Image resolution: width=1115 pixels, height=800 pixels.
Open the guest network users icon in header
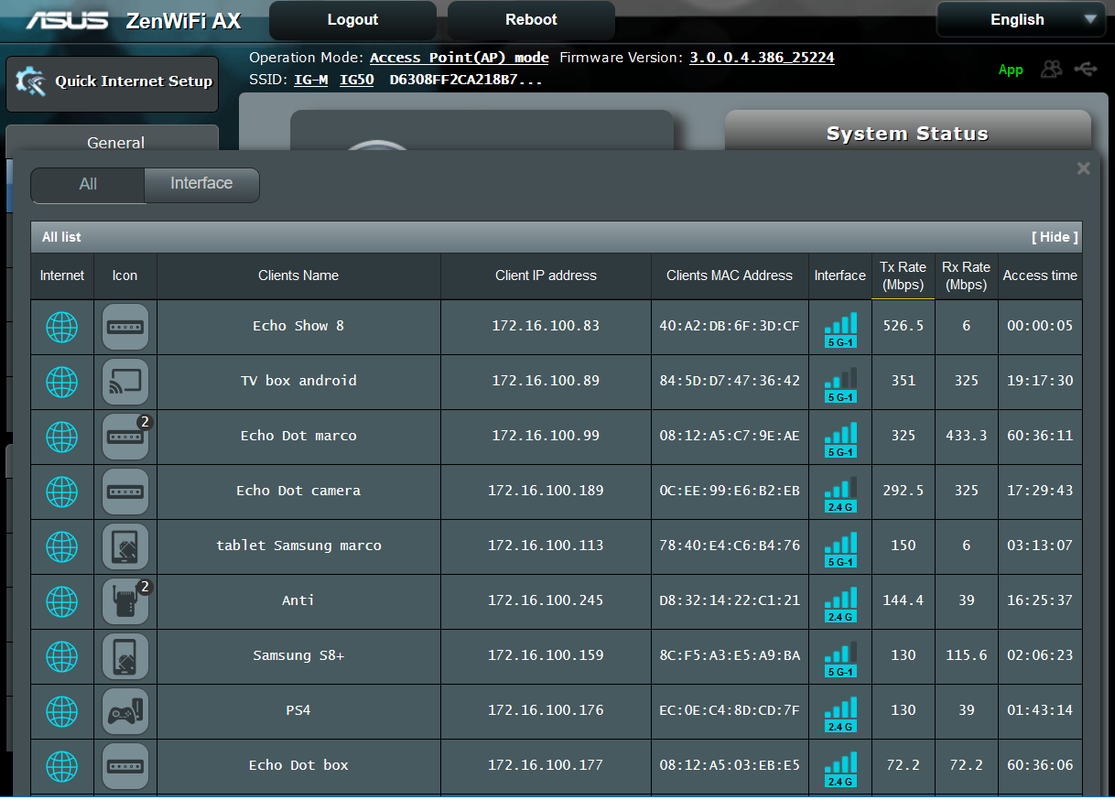1051,69
